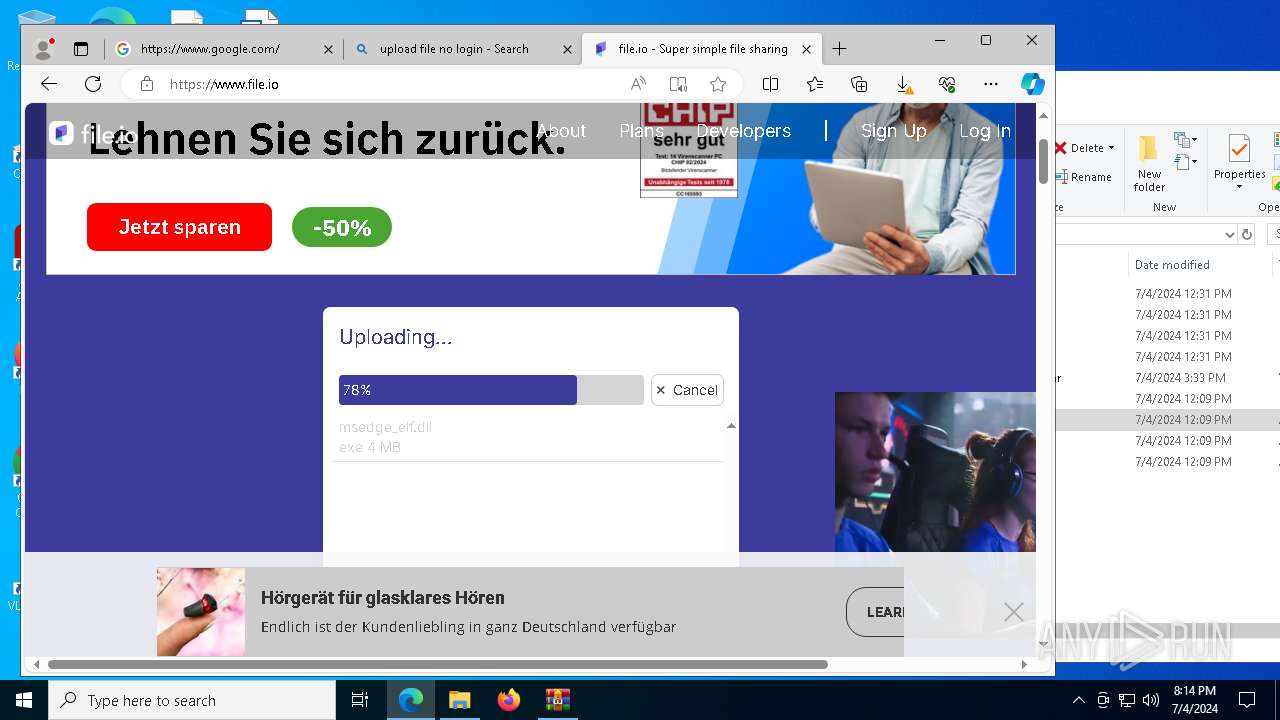The height and width of the screenshot is (720, 1280).
Task: Sort by Date modified column in Explorer
Action: 1172,265
